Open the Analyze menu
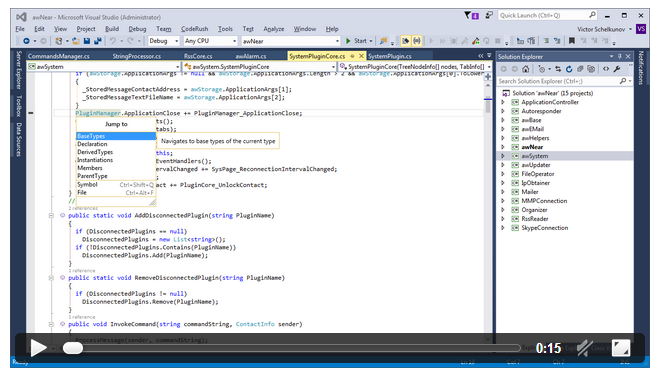Viewport: 659px width, 375px height. [274, 29]
